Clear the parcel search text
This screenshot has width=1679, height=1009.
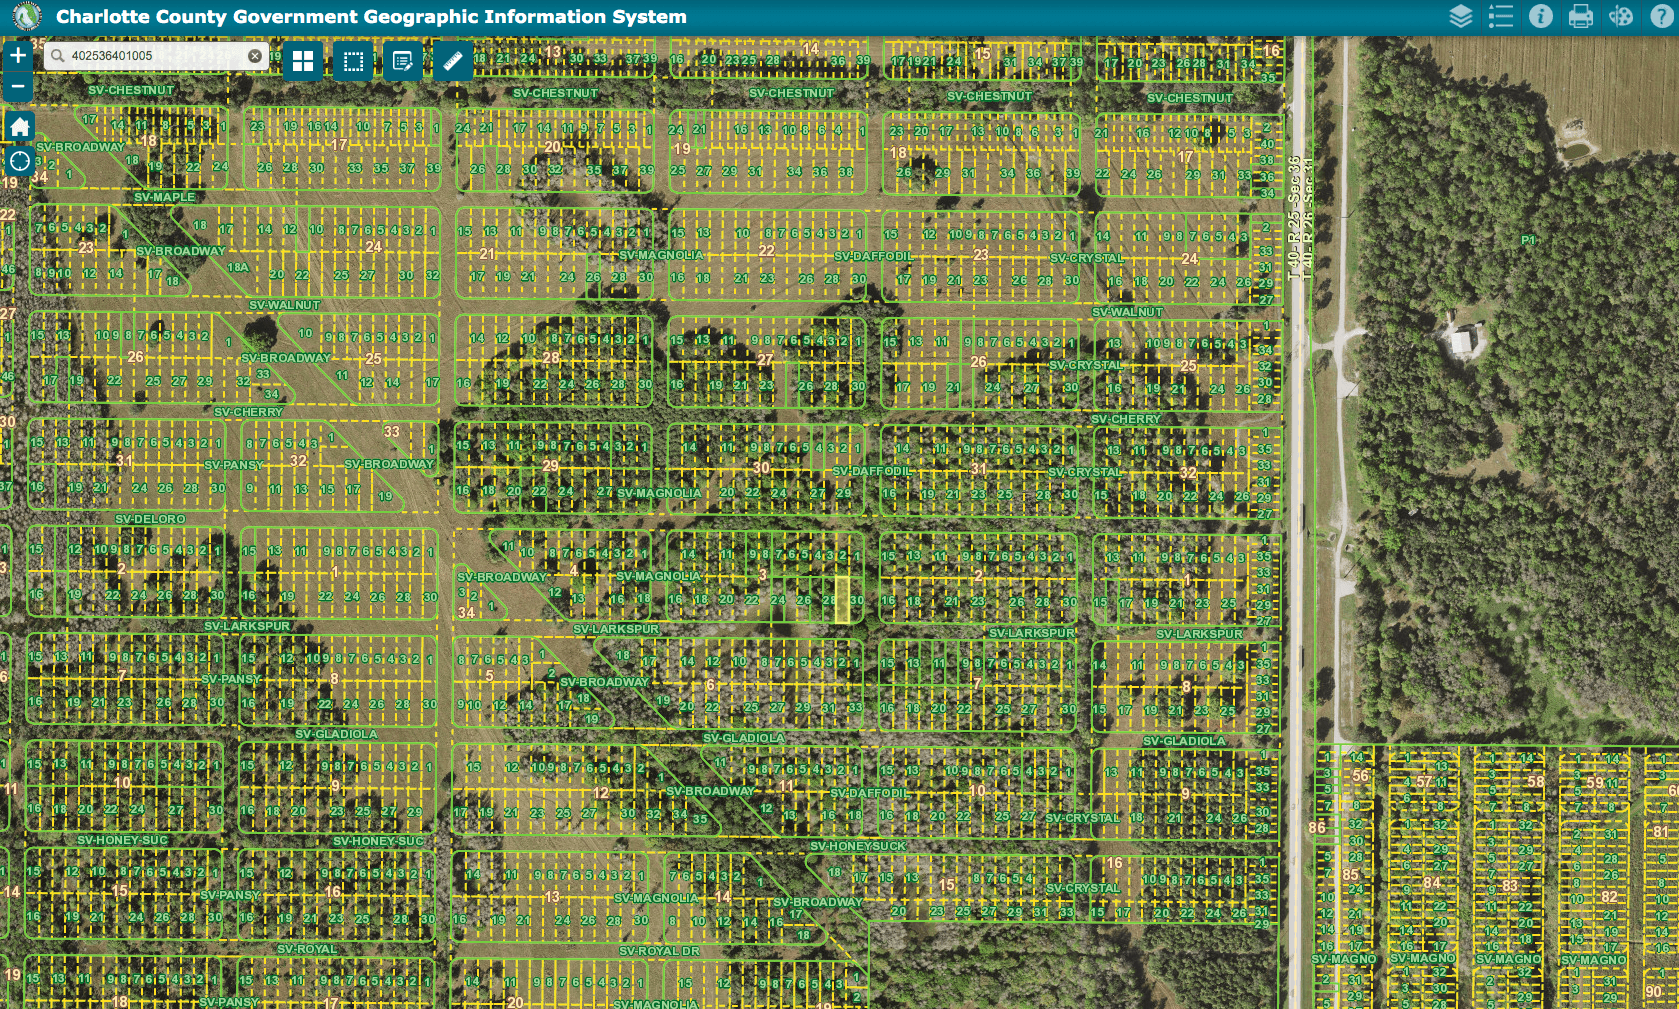(255, 56)
